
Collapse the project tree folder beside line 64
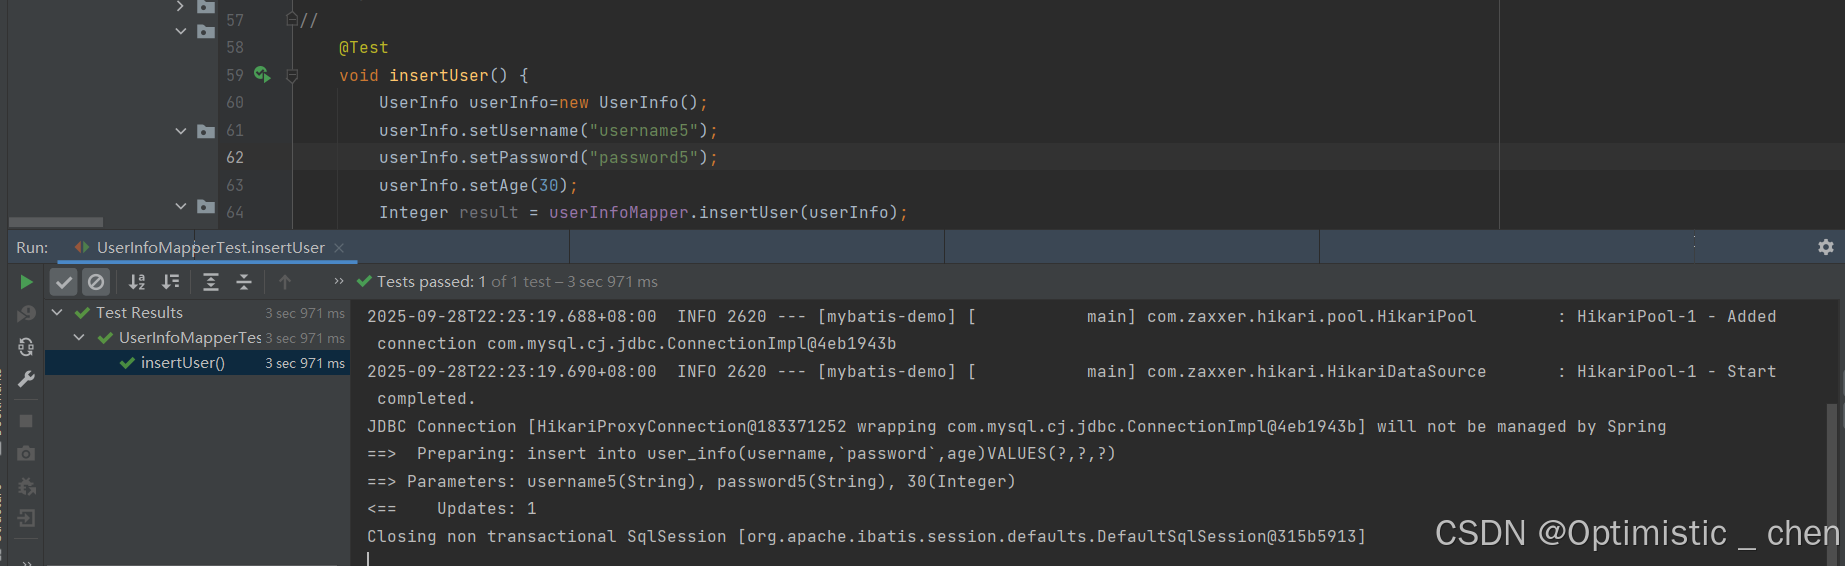point(181,206)
